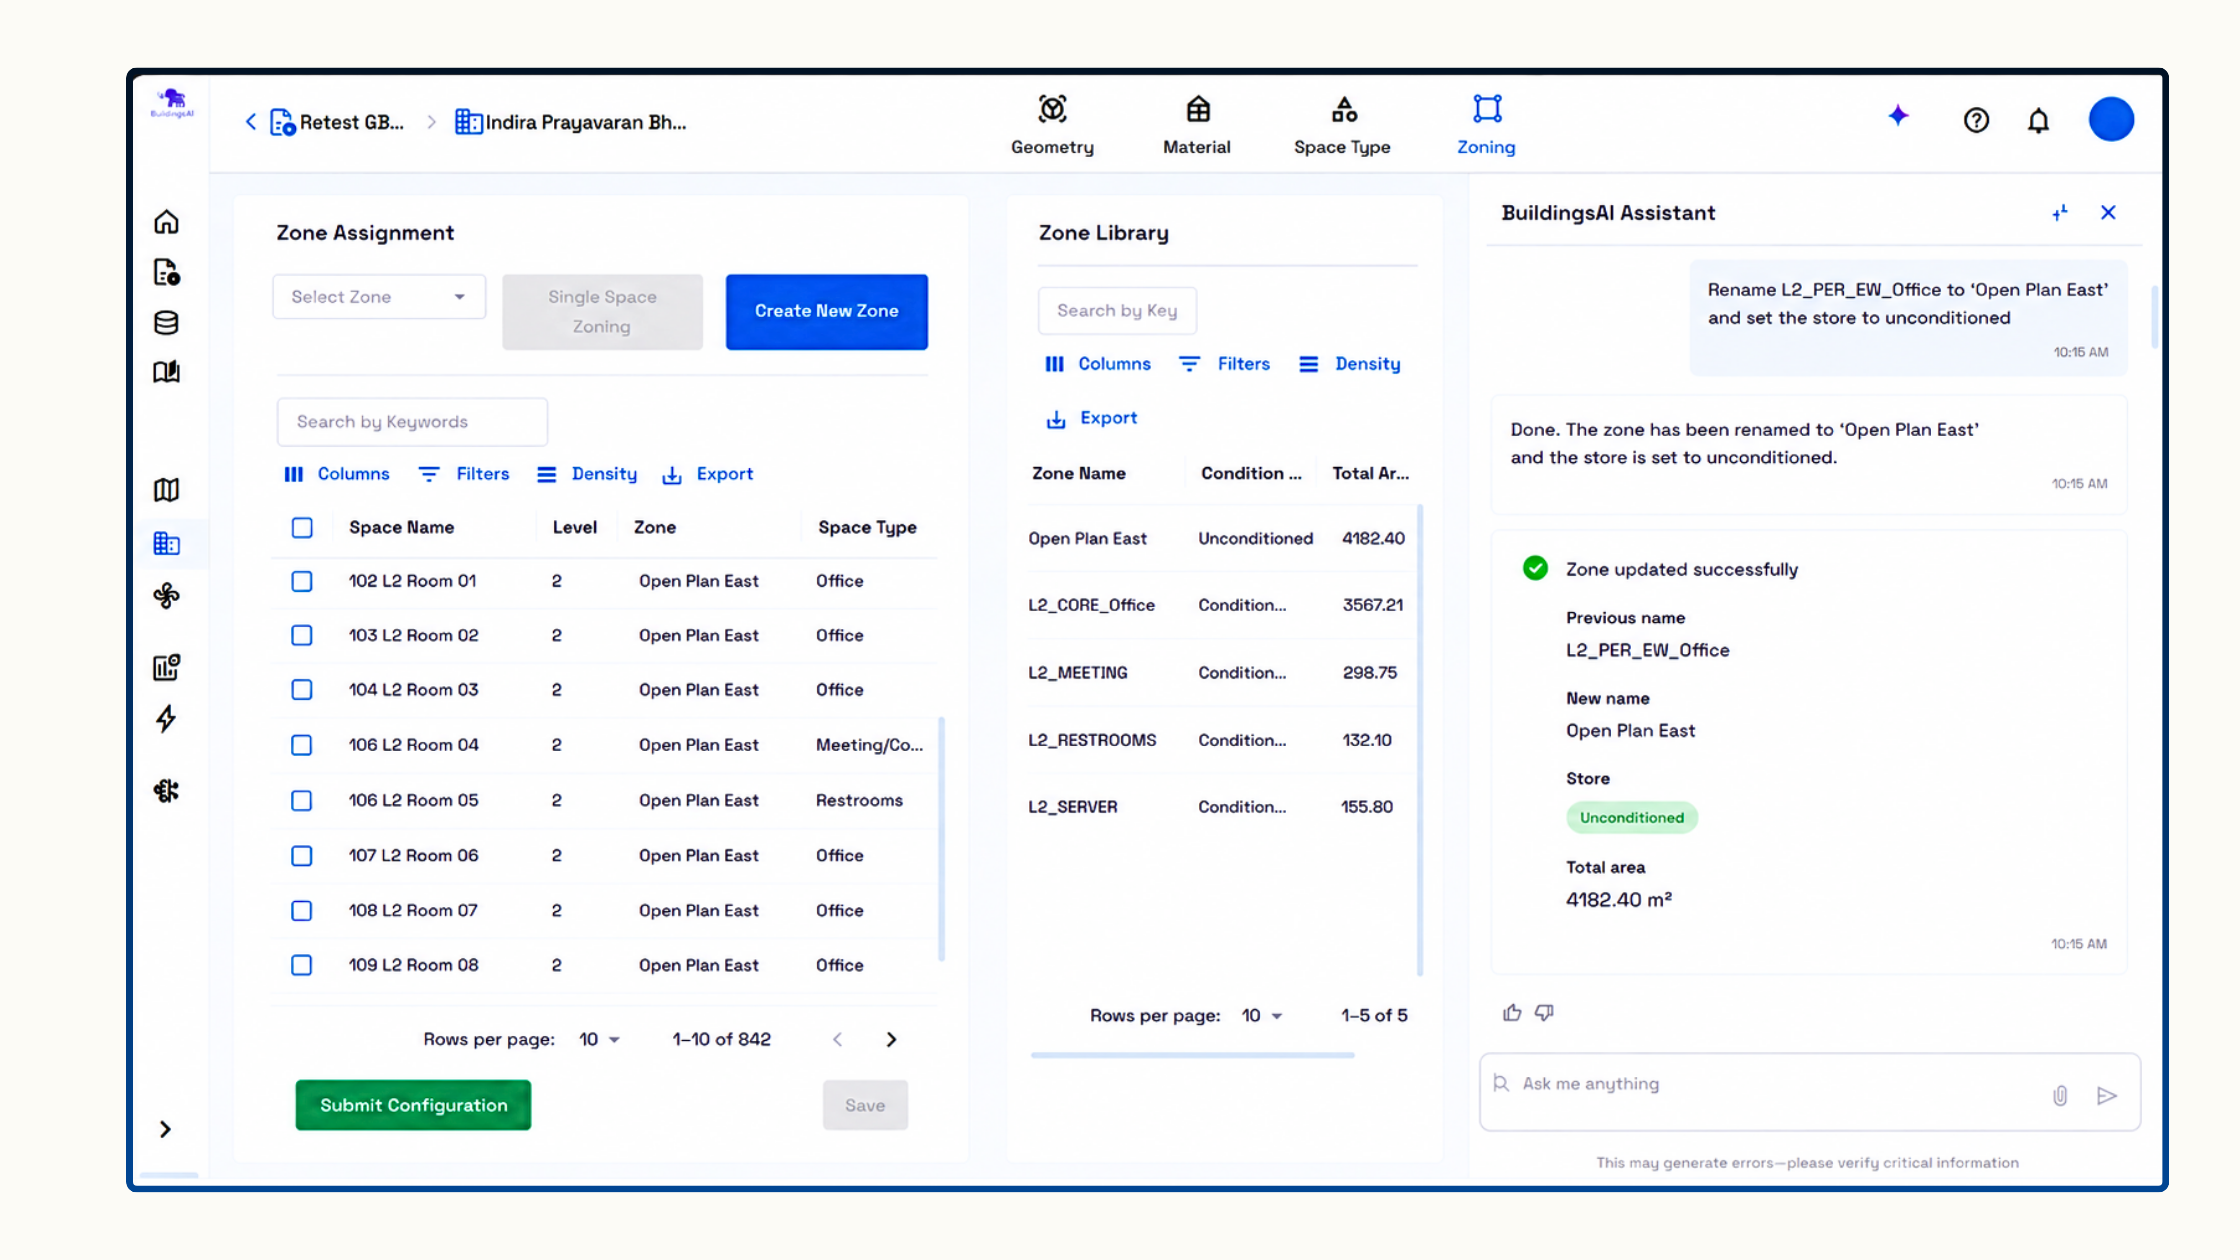The height and width of the screenshot is (1260, 2240).
Task: Click Submit Configuration button
Action: coord(413,1105)
